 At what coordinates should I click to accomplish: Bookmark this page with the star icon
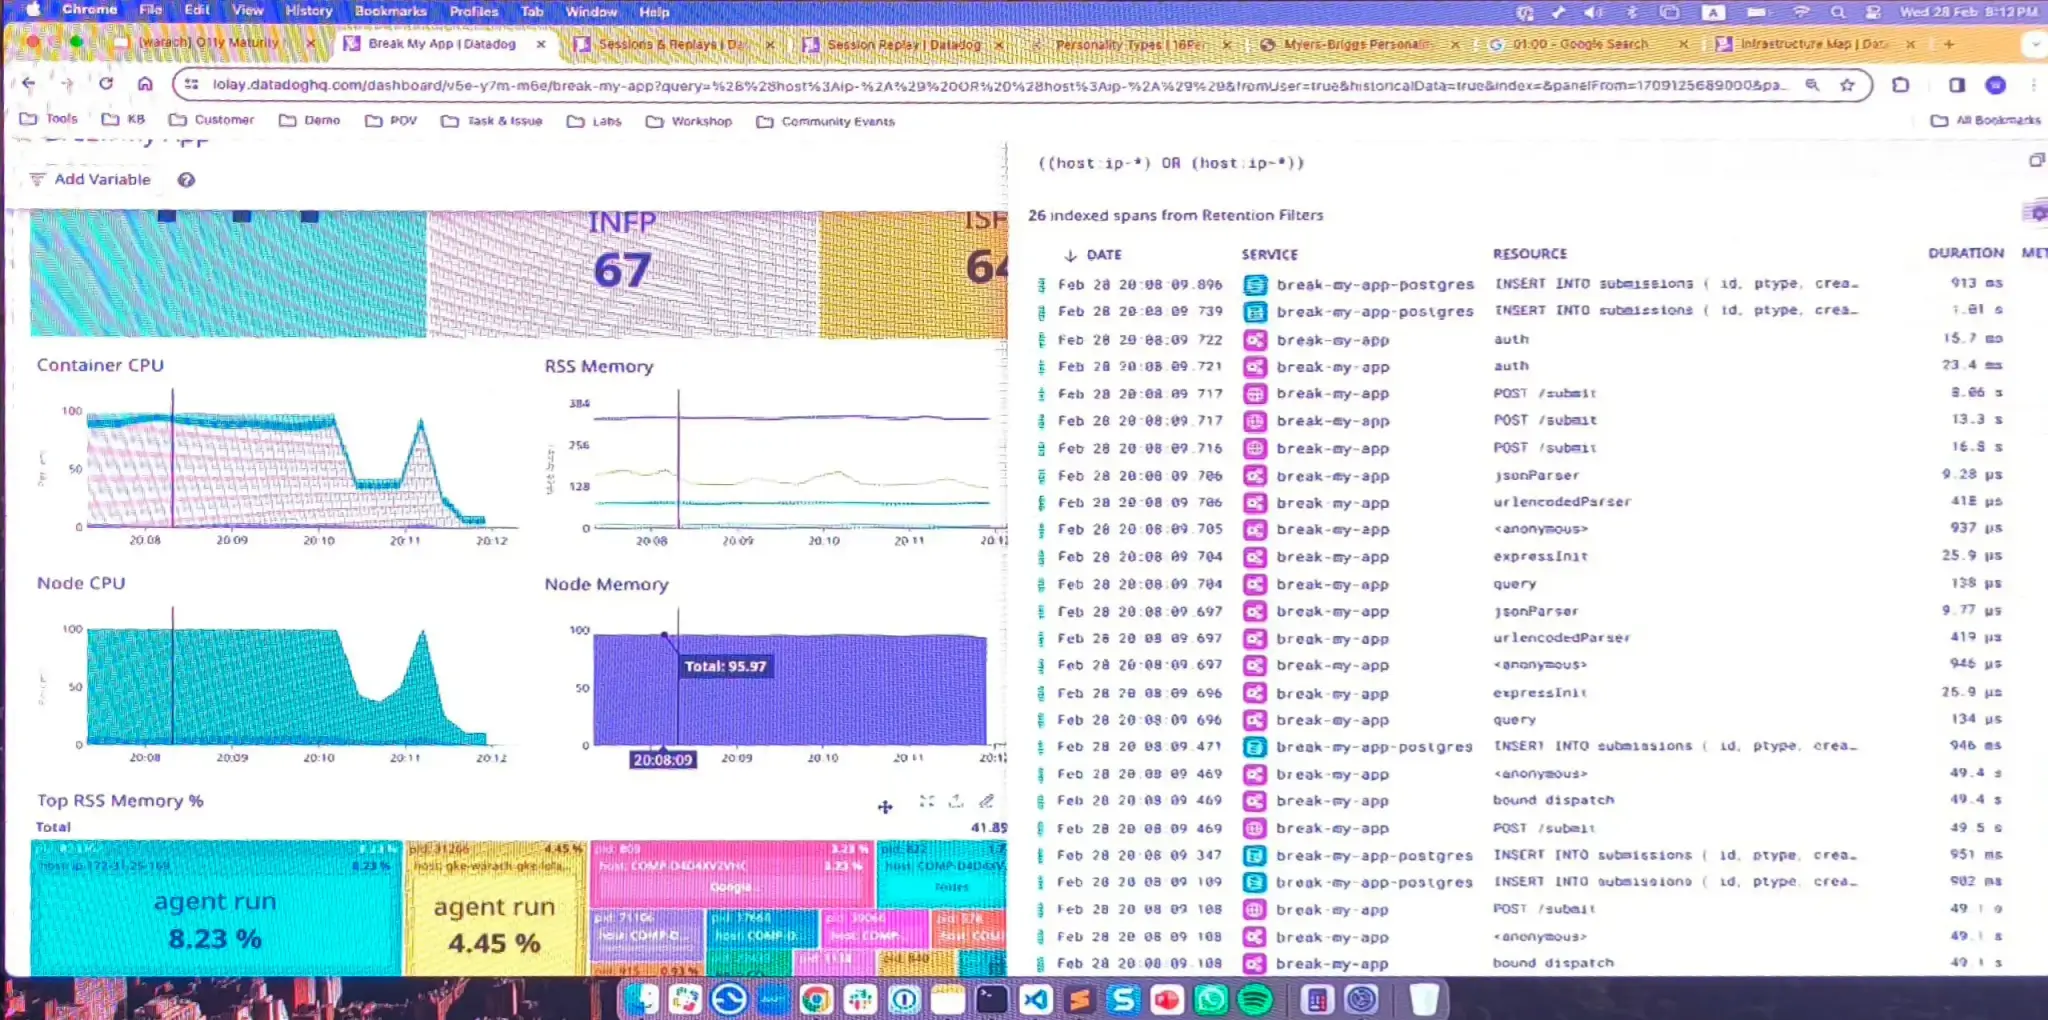coord(1847,85)
